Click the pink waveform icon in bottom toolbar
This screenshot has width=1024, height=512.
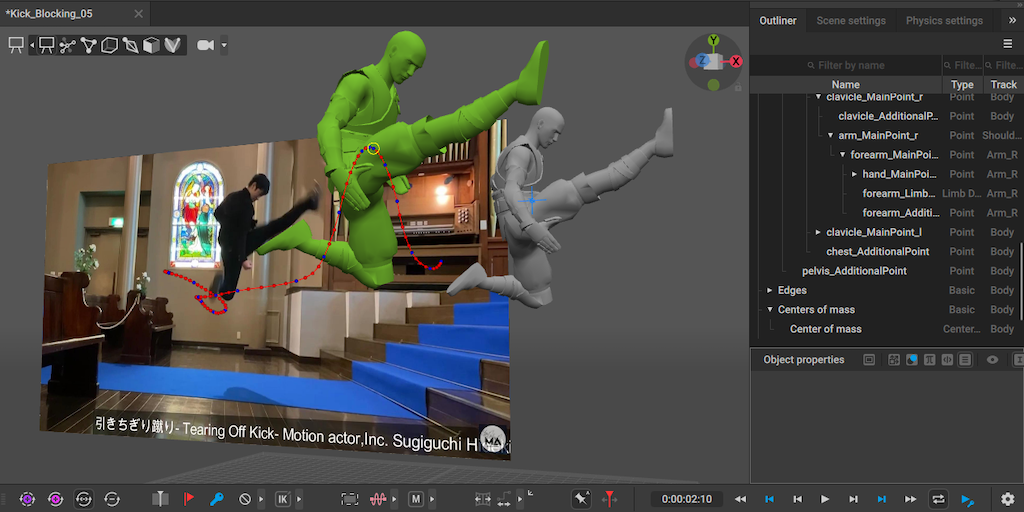point(379,498)
